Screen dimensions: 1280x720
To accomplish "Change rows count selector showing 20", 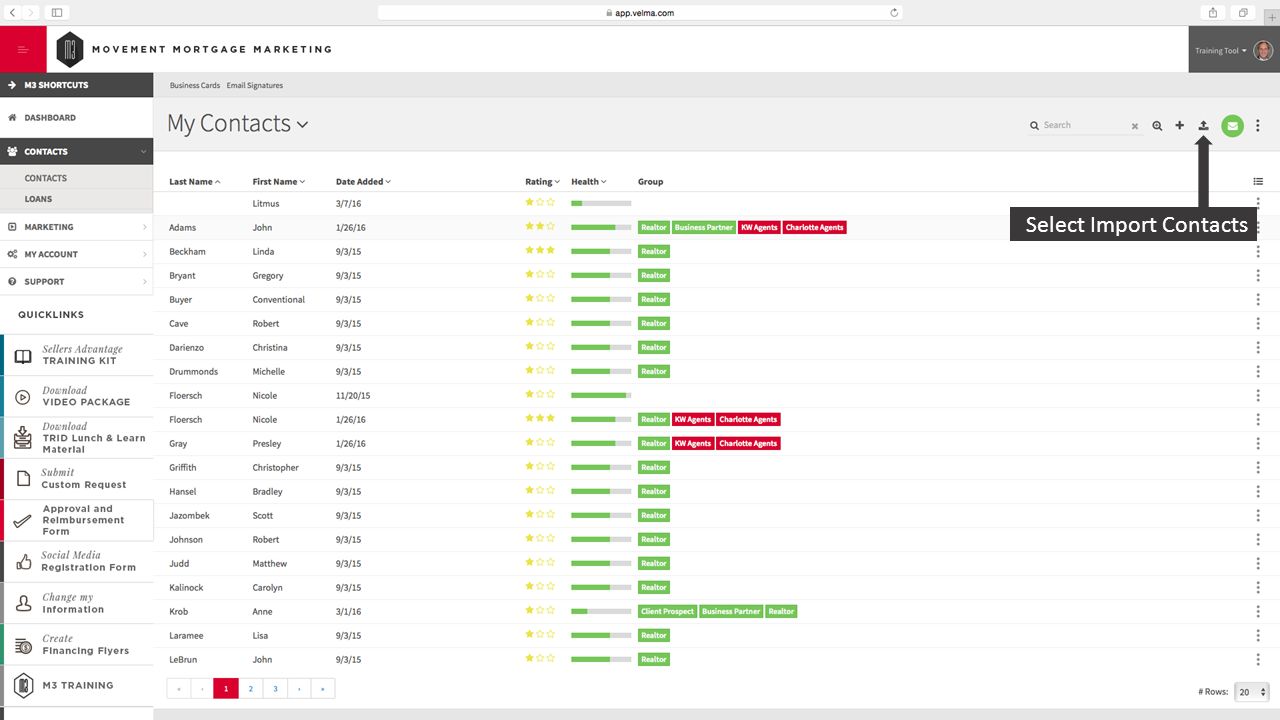I will tap(1252, 692).
